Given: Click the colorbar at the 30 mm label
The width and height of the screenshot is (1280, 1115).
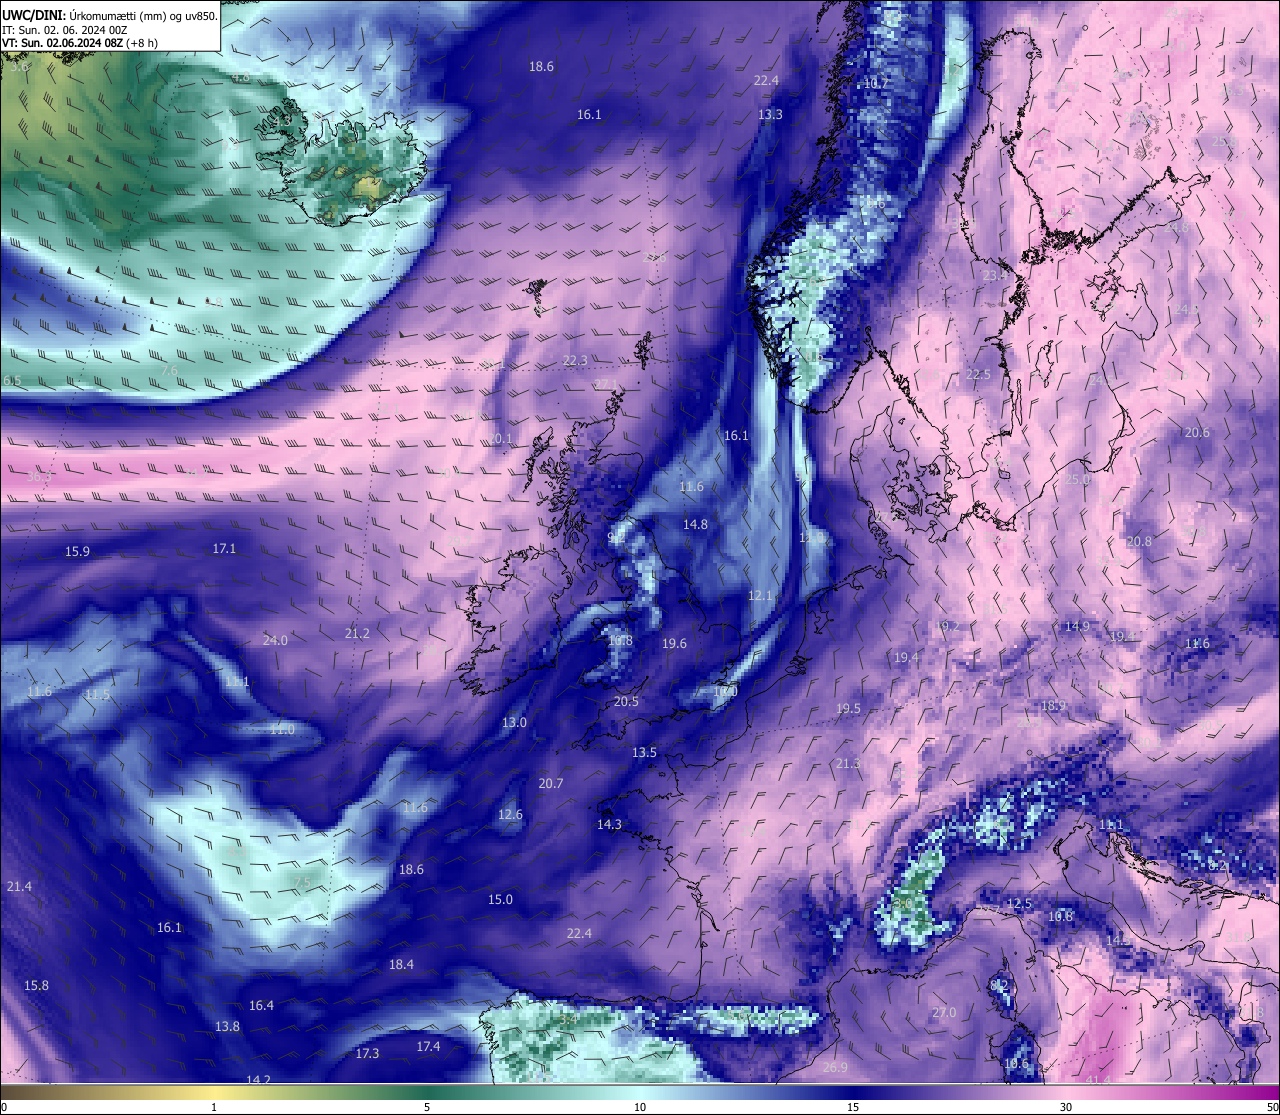Looking at the screenshot, I should (1066, 1107).
